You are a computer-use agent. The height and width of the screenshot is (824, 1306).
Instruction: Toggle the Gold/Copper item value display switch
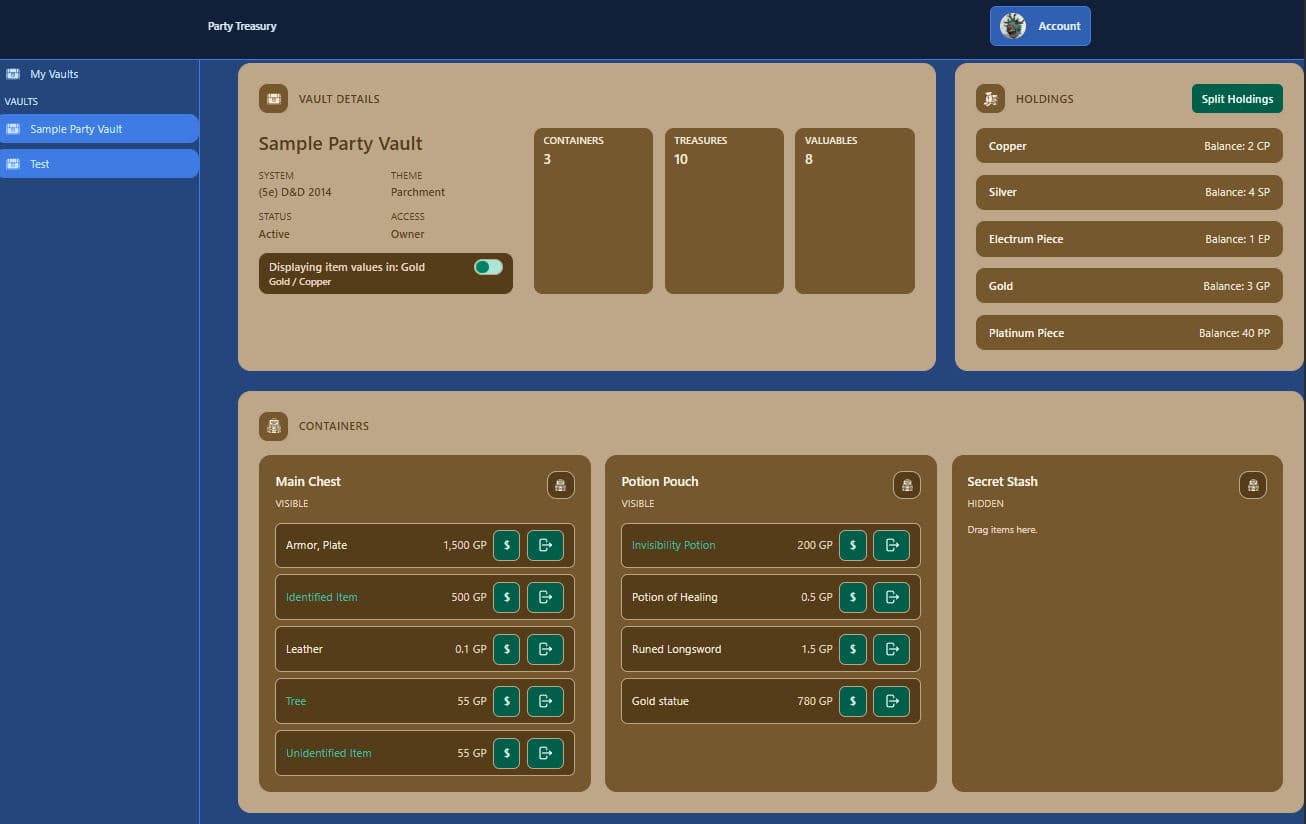[x=487, y=266]
